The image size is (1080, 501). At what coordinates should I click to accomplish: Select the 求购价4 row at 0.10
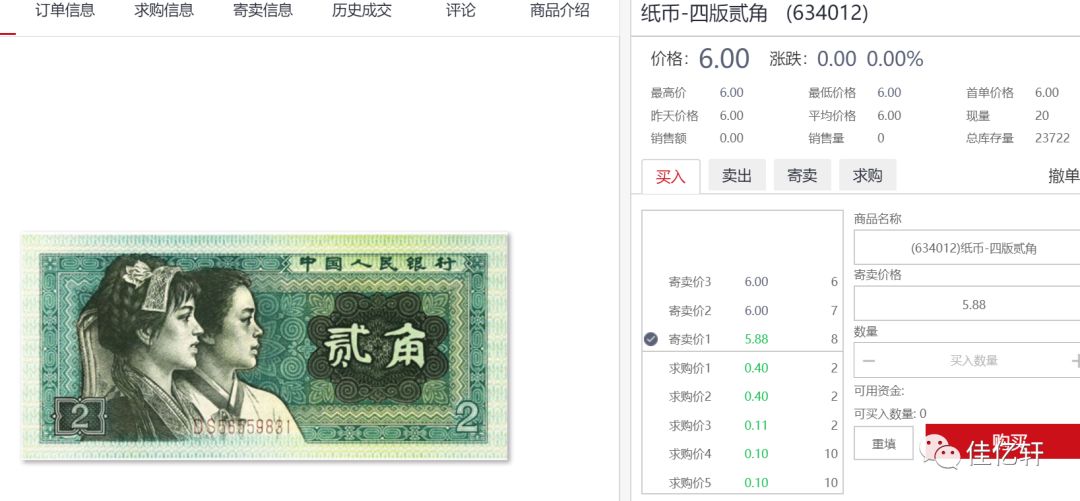pos(742,453)
